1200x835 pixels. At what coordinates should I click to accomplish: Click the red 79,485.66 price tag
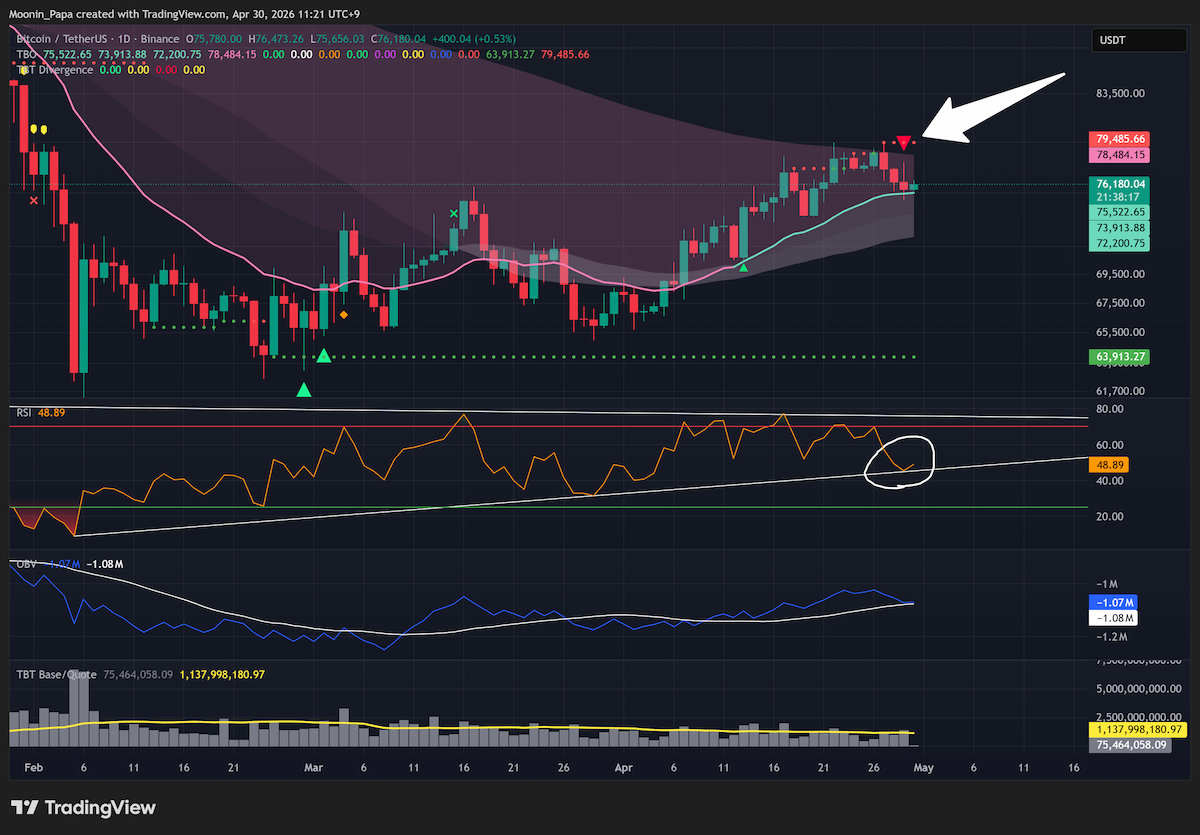point(1120,139)
